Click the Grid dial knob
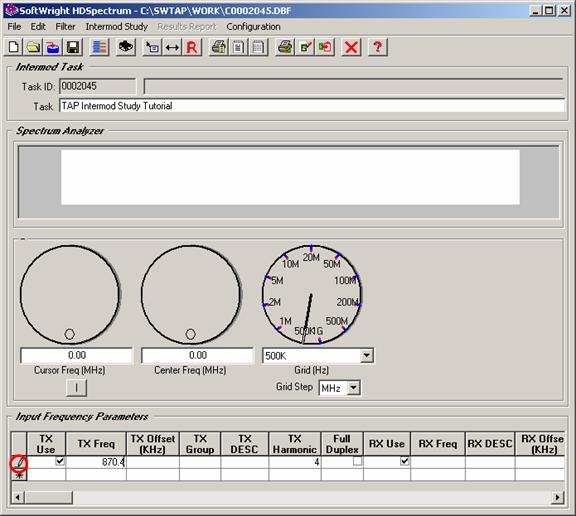The width and height of the screenshot is (576, 516). pos(312,295)
